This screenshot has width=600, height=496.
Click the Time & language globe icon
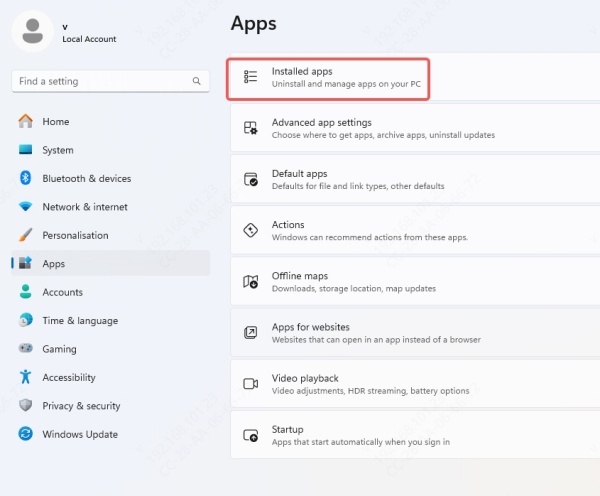click(26, 320)
